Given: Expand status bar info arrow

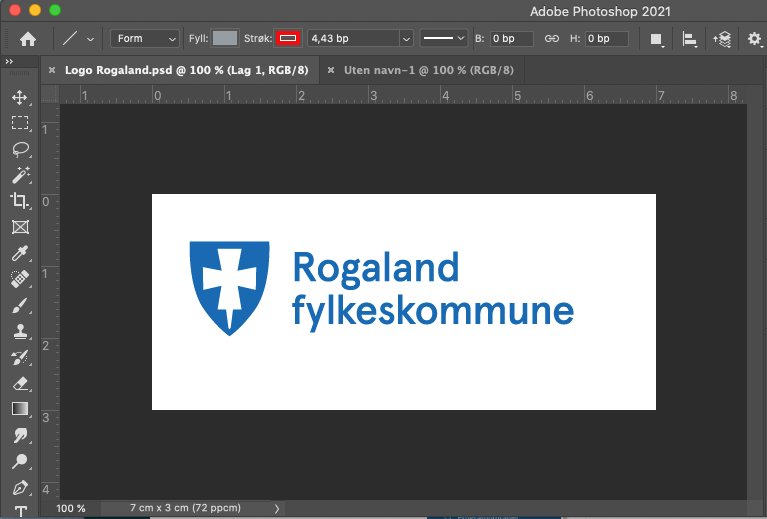Looking at the screenshot, I should pos(277,508).
